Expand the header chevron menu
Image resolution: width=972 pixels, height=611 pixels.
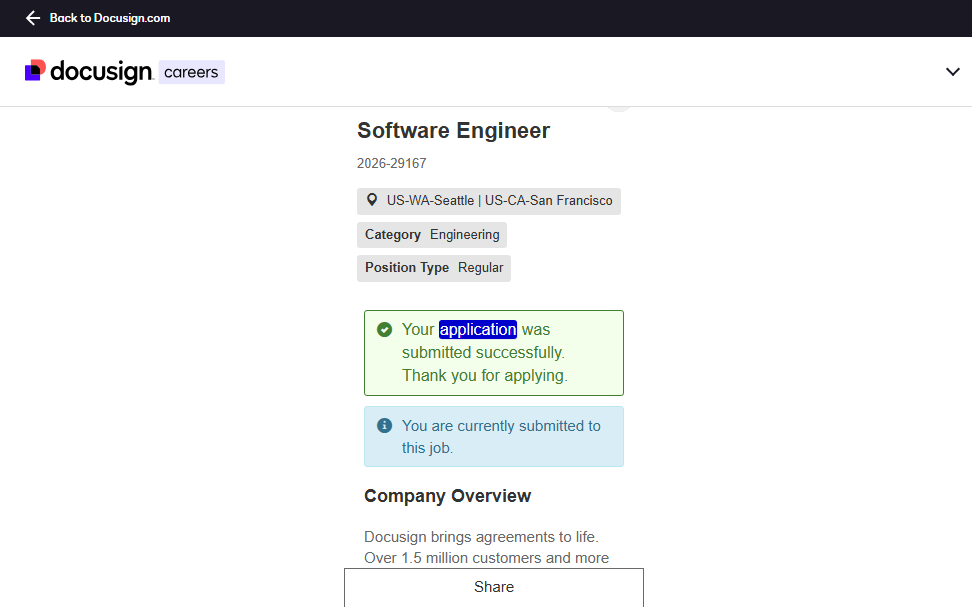[952, 72]
